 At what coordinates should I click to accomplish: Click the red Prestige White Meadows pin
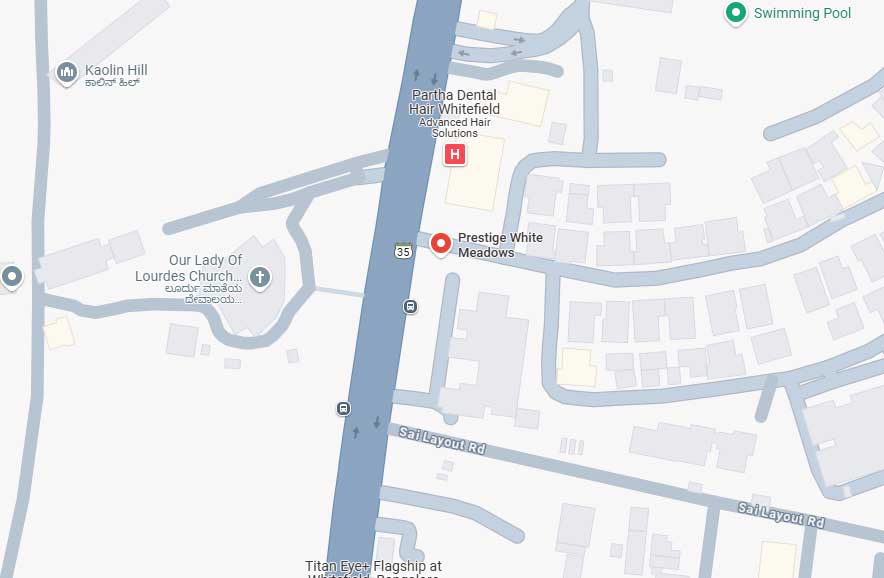point(440,245)
